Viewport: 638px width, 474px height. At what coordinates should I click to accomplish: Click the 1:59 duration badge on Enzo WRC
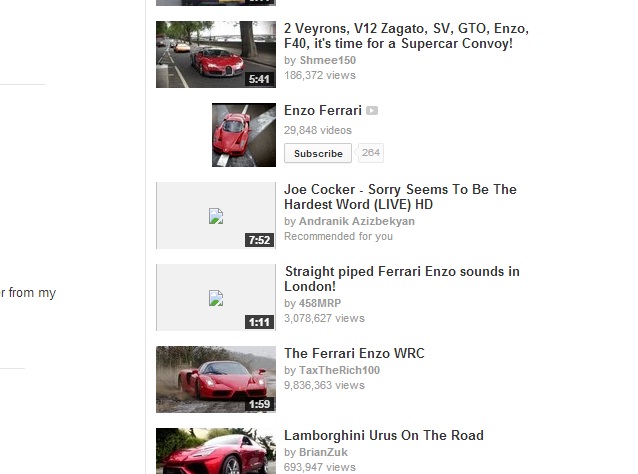click(259, 404)
